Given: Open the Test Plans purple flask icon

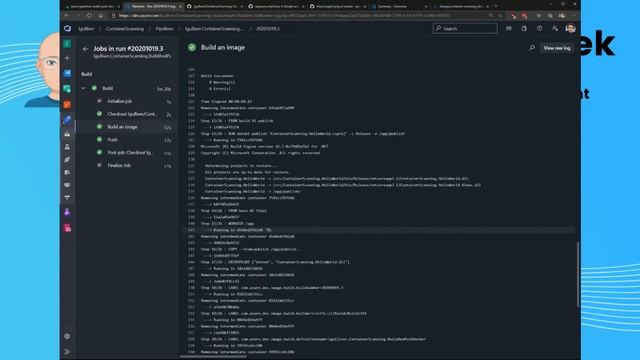Looking at the screenshot, I should pyautogui.click(x=67, y=212).
